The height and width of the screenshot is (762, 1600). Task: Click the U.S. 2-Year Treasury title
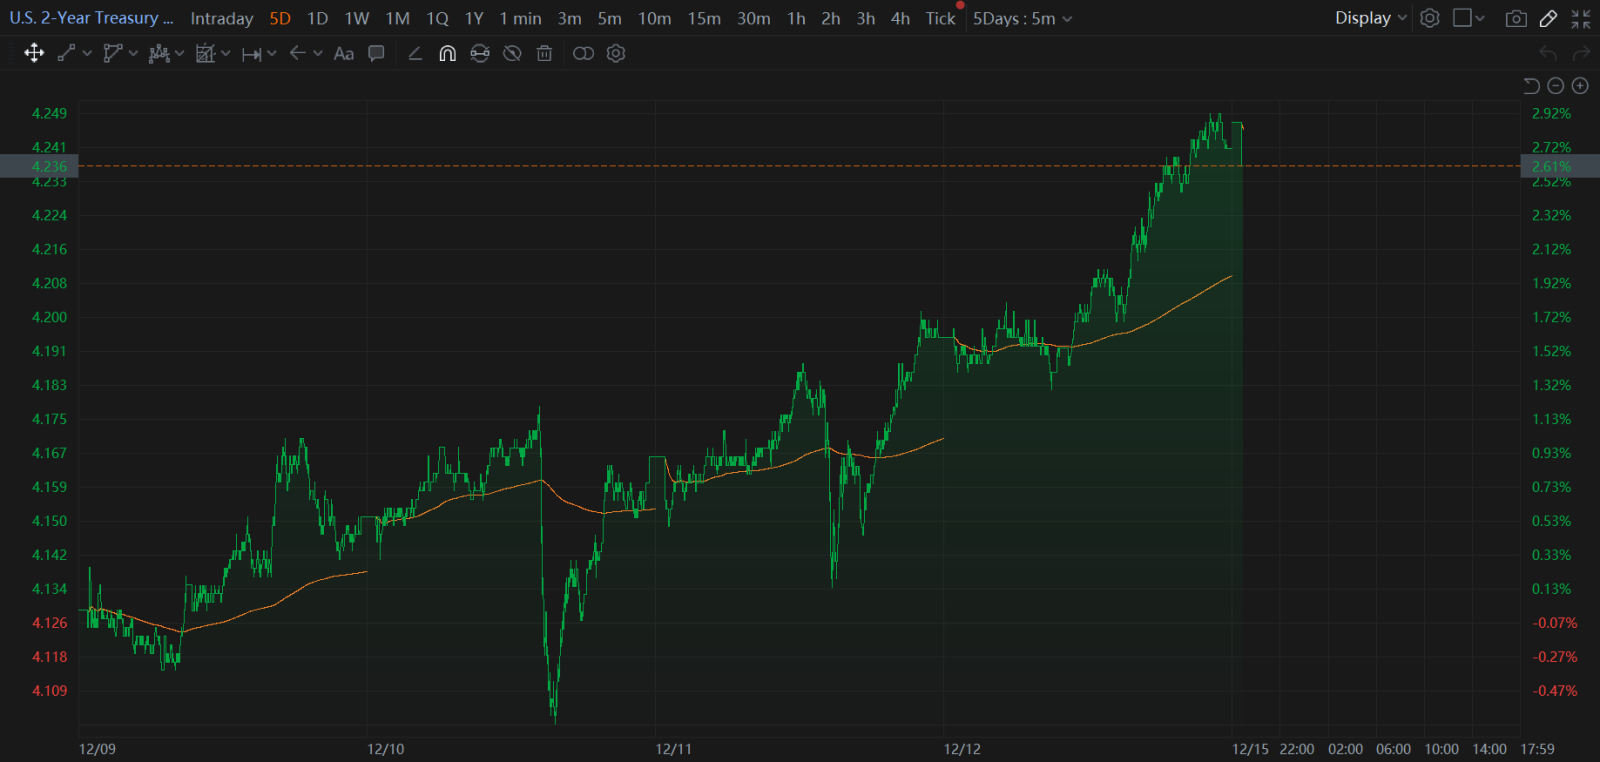(x=91, y=18)
